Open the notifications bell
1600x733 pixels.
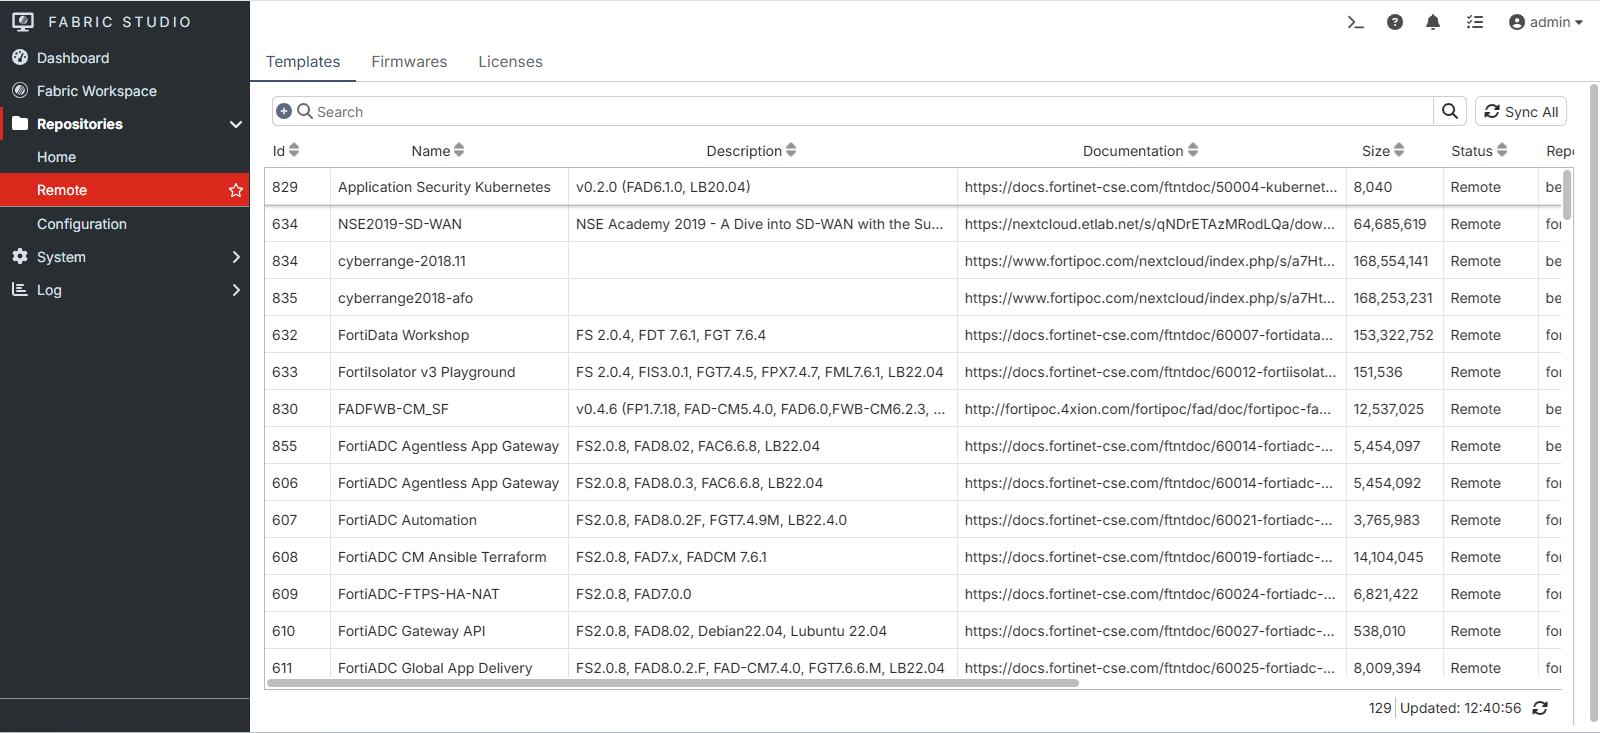pyautogui.click(x=1433, y=22)
